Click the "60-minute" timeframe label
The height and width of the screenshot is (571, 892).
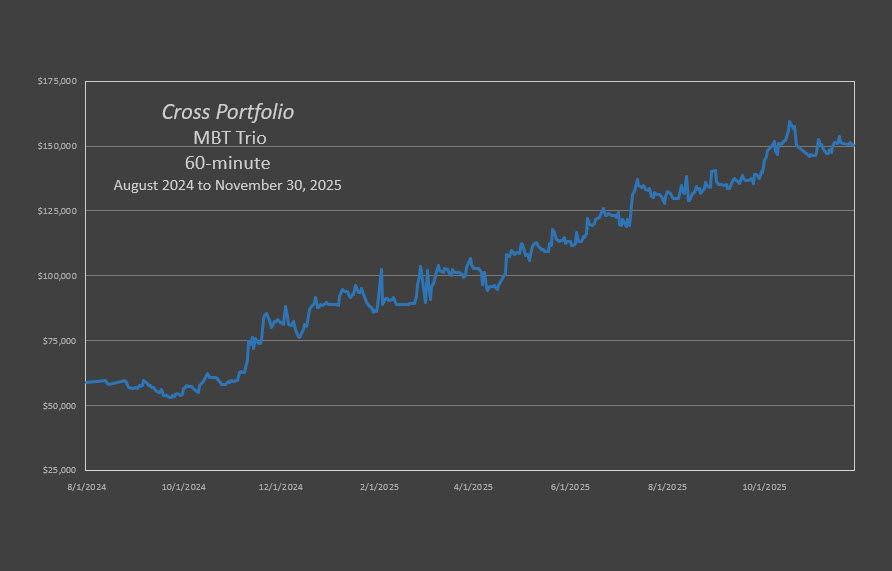227,161
